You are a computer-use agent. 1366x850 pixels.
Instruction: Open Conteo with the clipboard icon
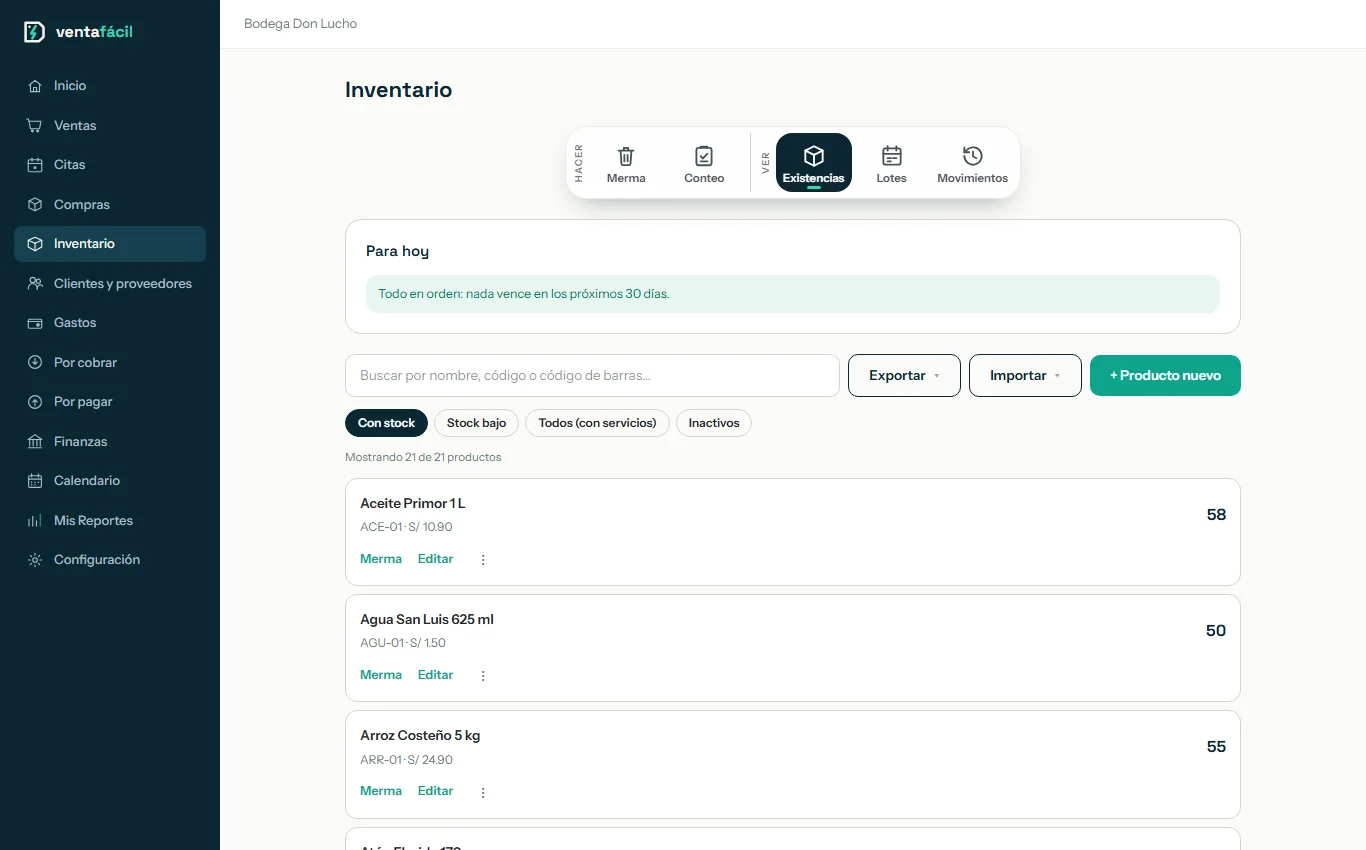coord(704,156)
